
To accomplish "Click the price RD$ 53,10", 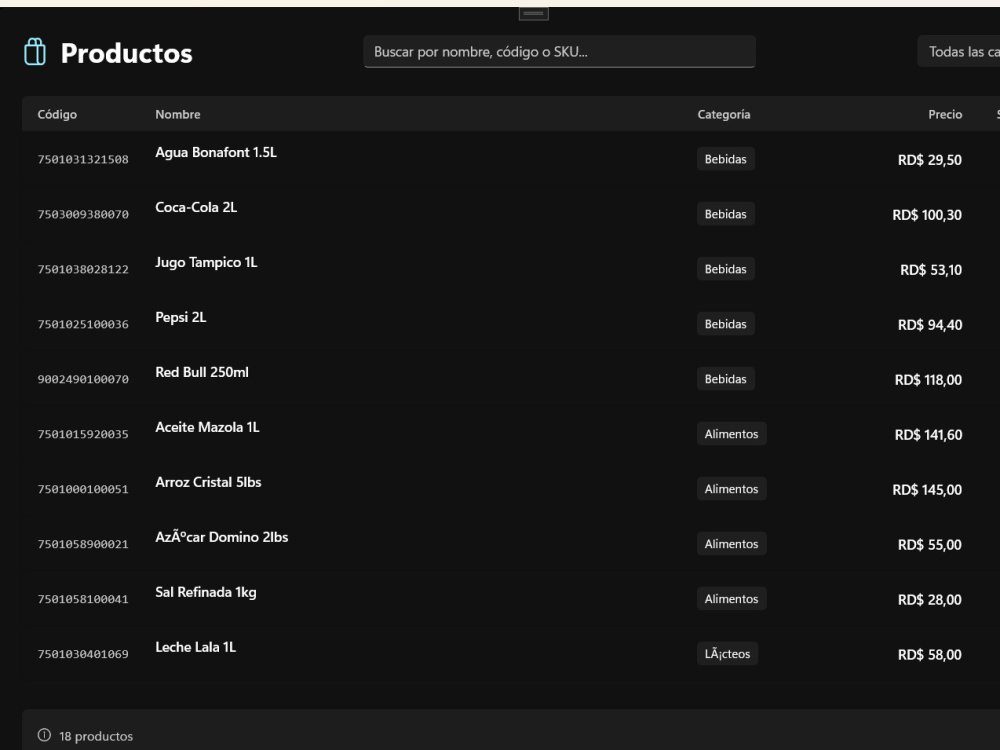I will [x=931, y=270].
